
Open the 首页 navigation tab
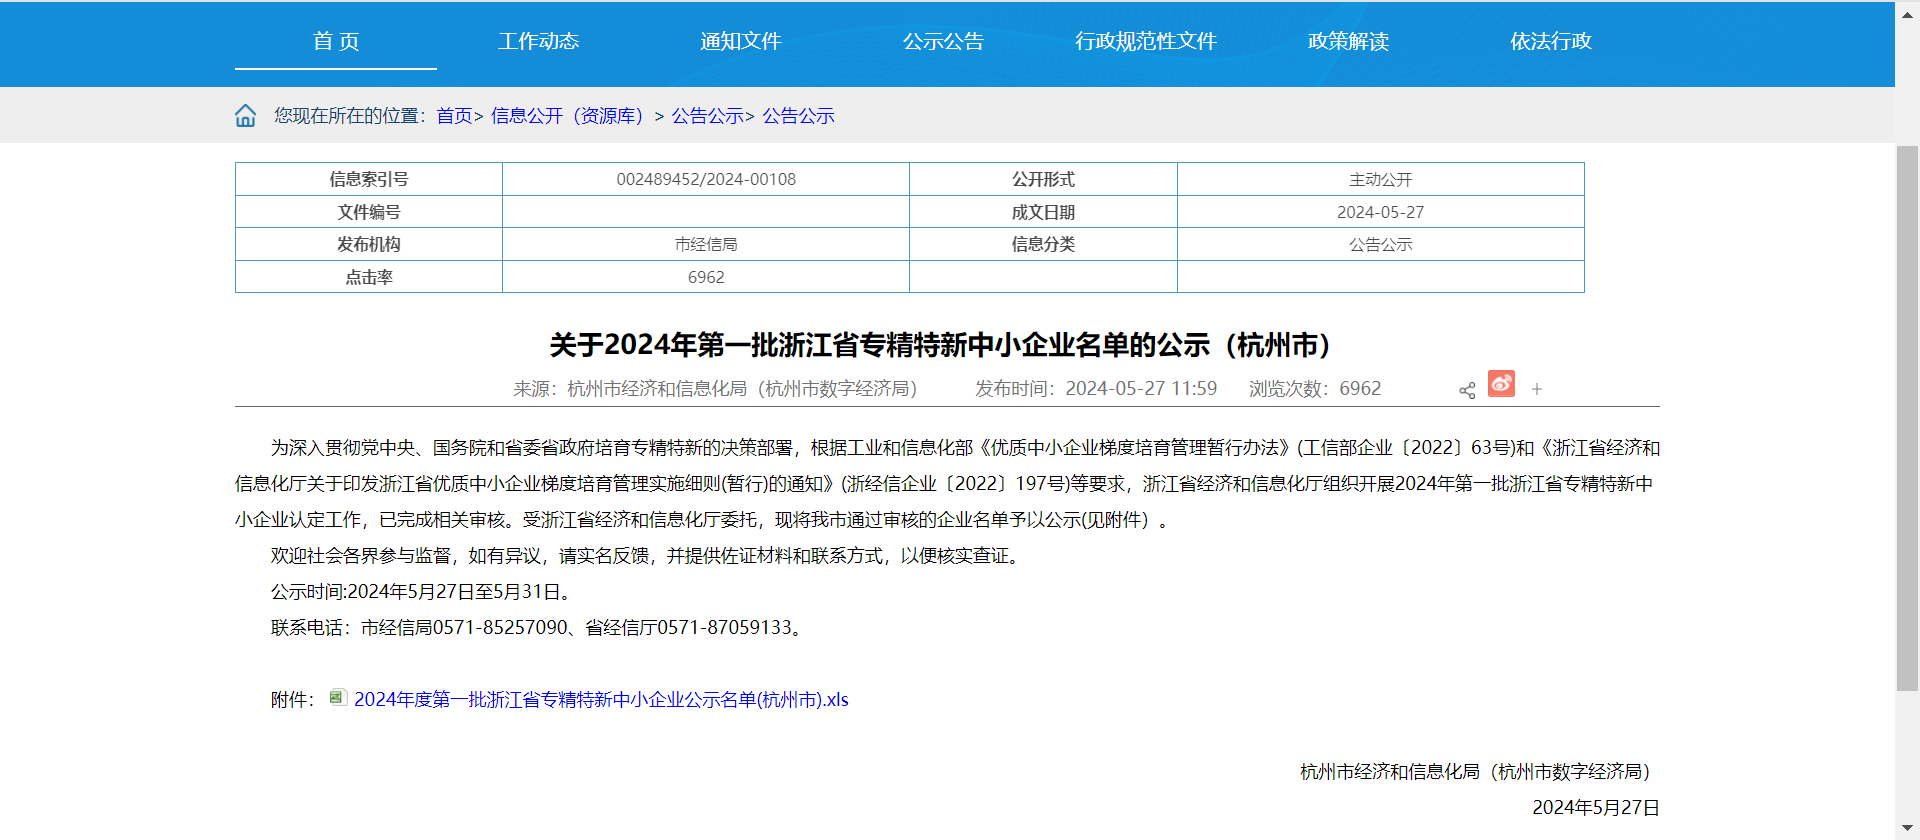click(336, 42)
